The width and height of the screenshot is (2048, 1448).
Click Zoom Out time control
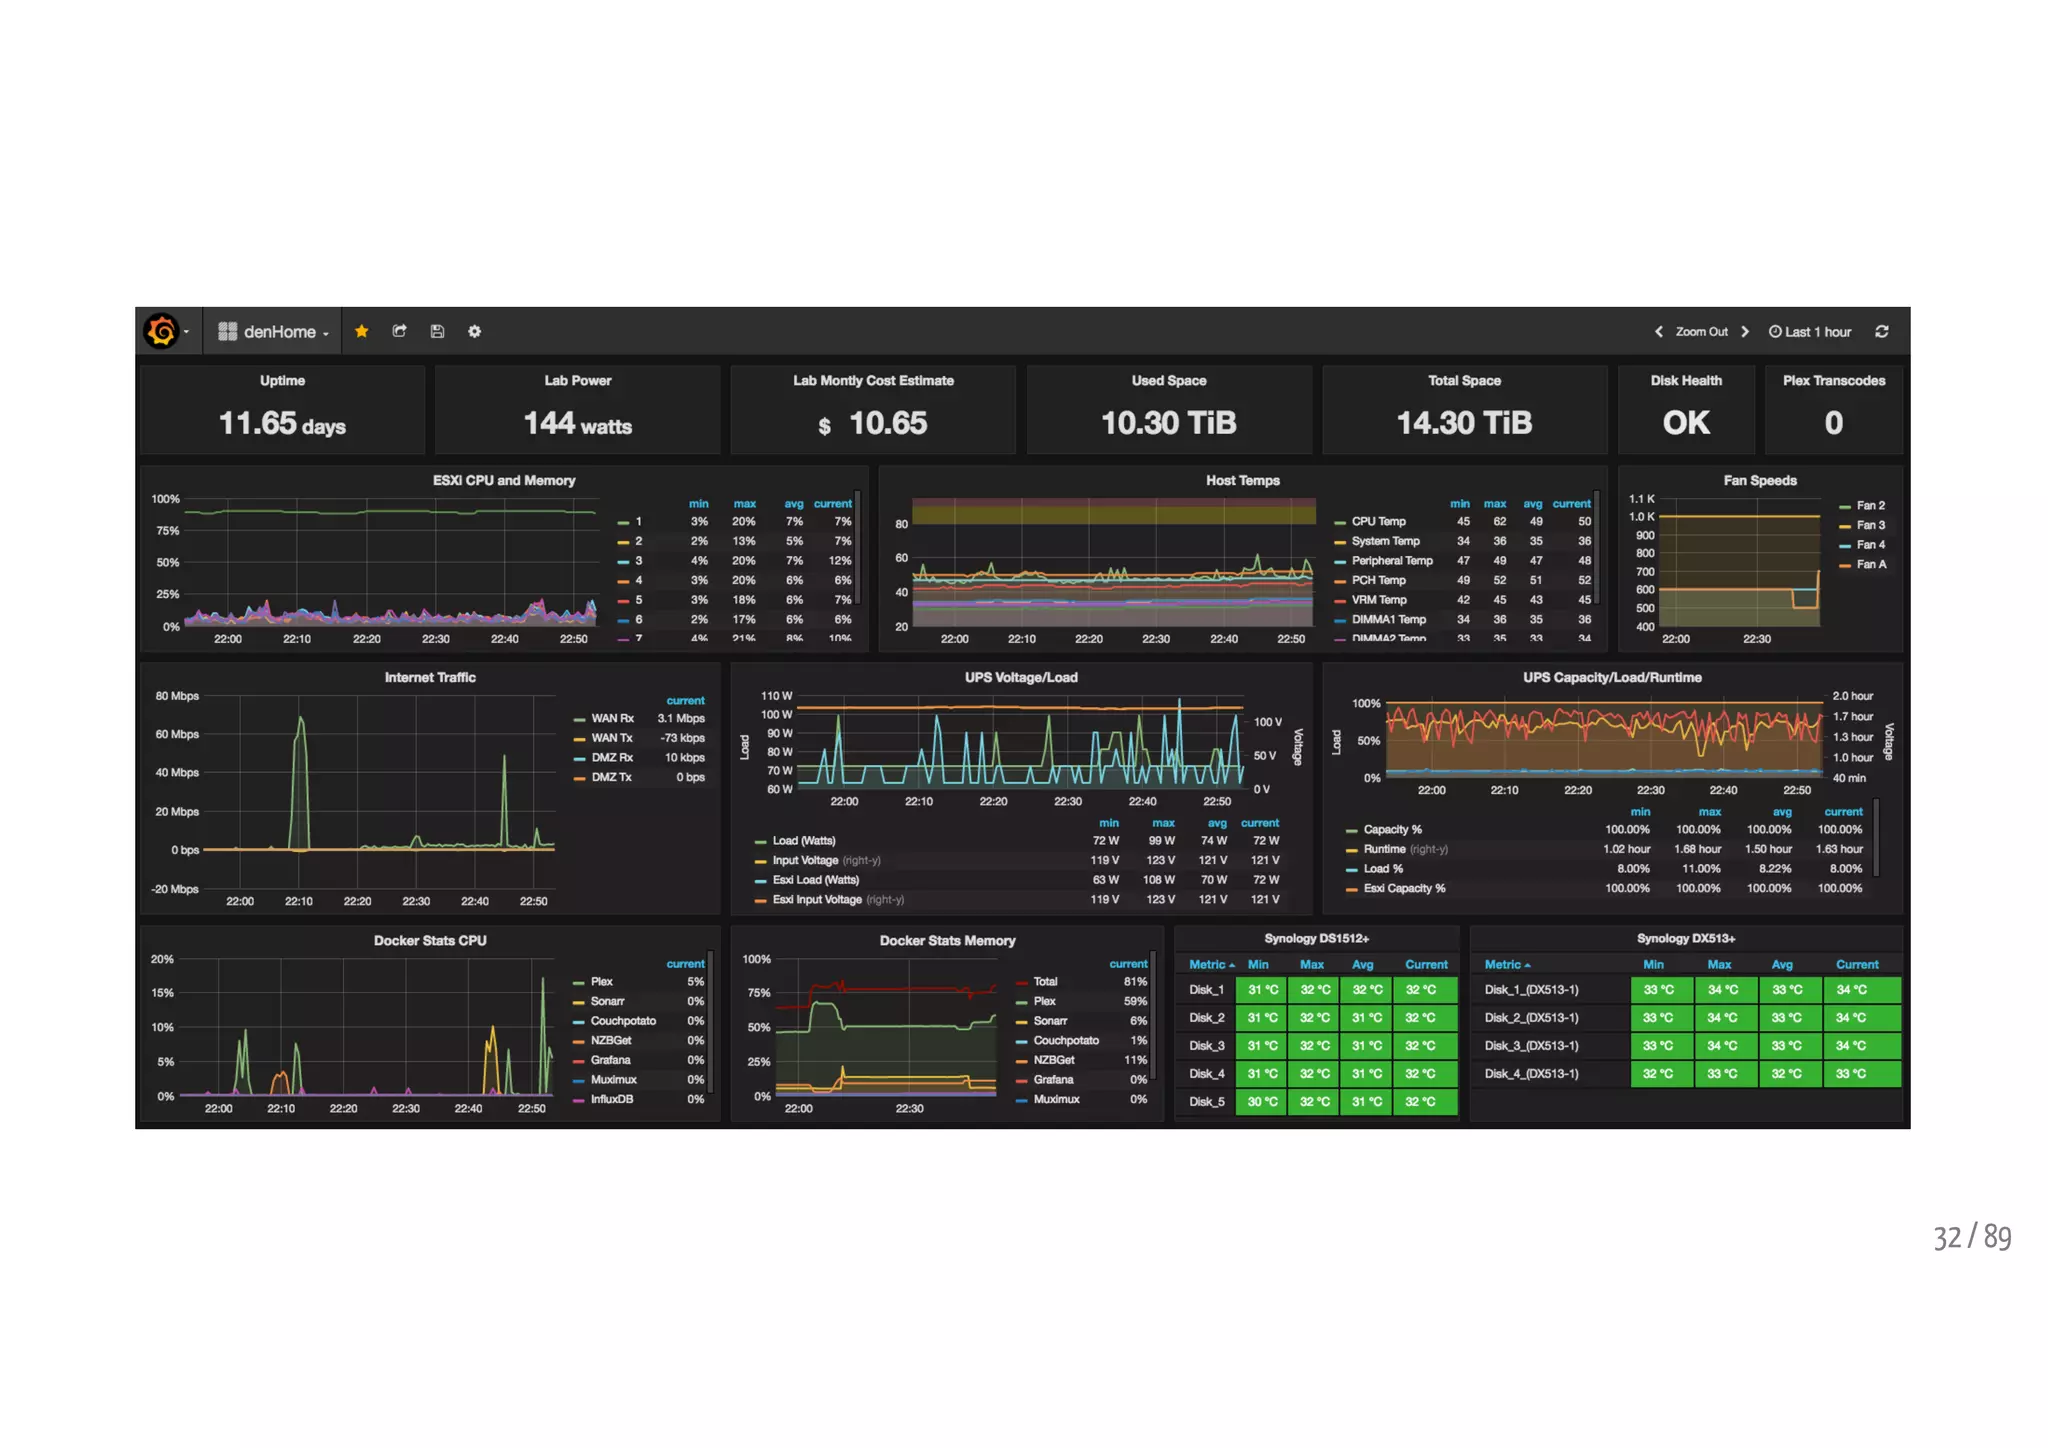coord(1701,331)
